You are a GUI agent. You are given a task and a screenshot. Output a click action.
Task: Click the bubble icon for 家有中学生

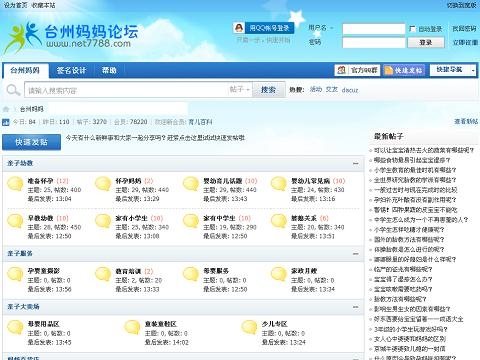pyautogui.click(x=191, y=221)
